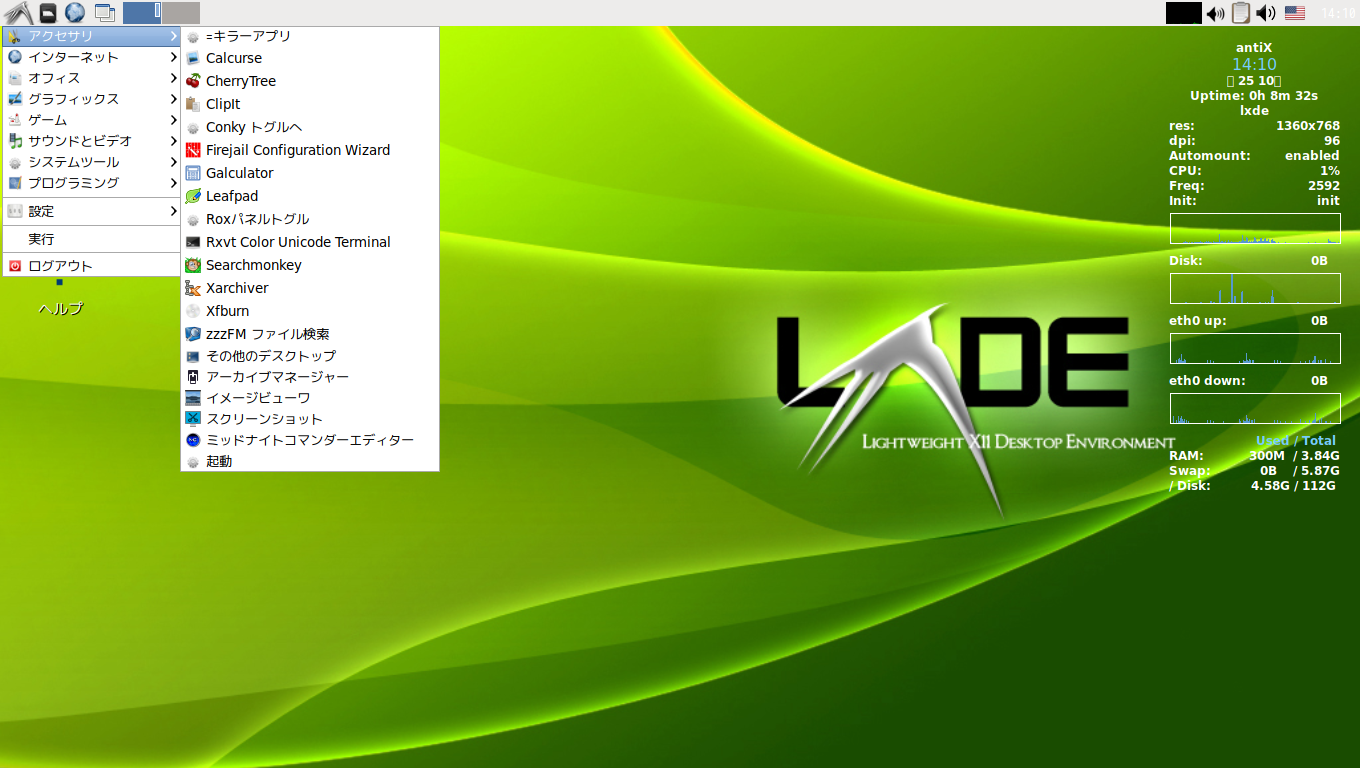Open the ClipIt clipboard tray icon

(1240, 13)
